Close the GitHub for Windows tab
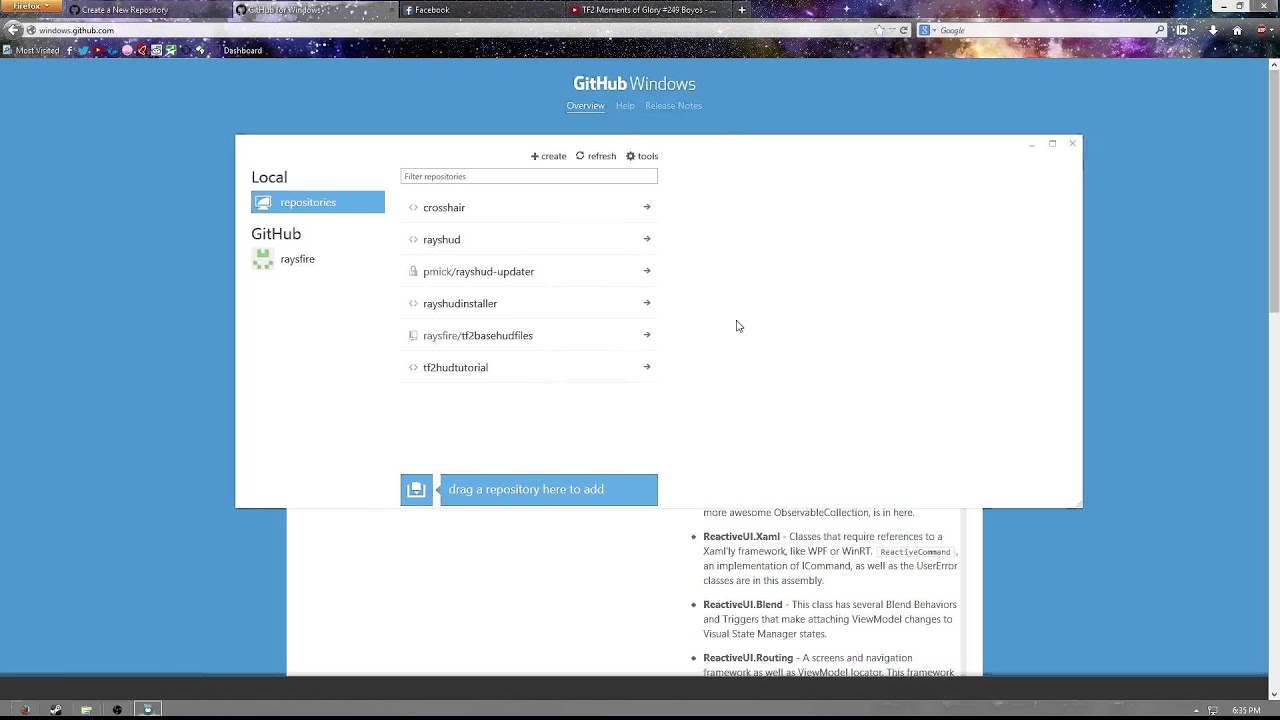The image size is (1280, 720). (x=391, y=10)
